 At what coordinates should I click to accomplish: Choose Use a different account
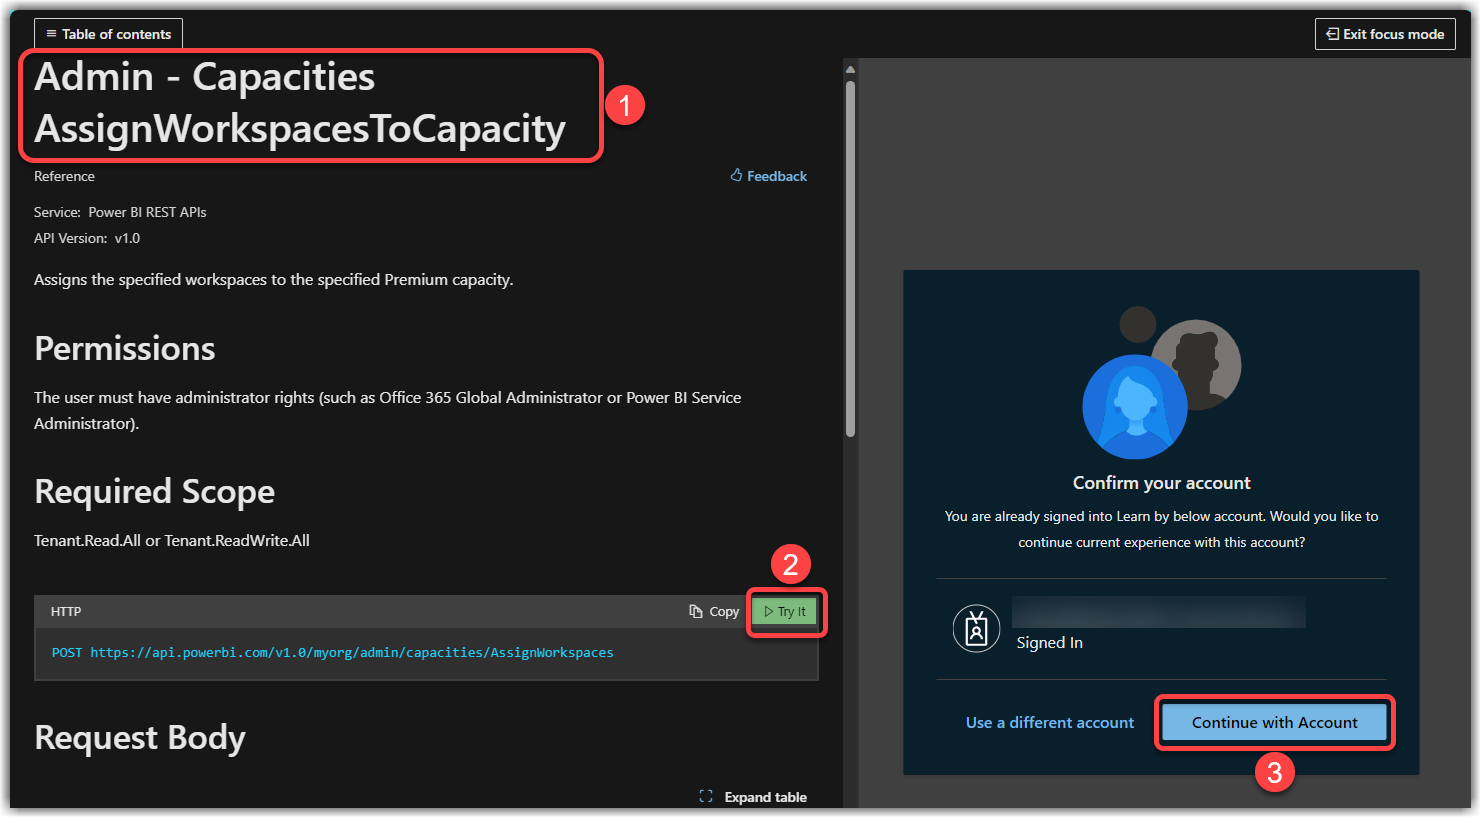coord(1049,723)
